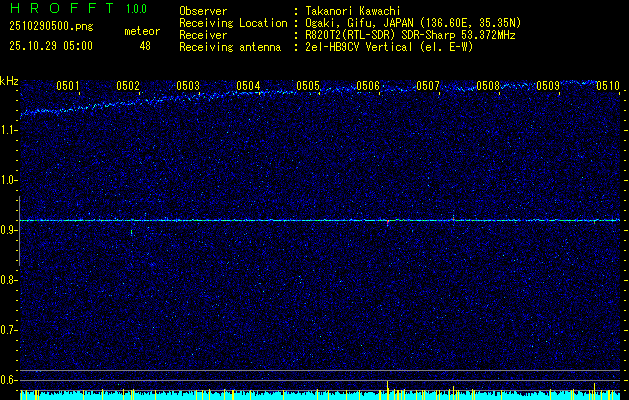Click the meteor count value 48
The width and height of the screenshot is (629, 400).
(x=145, y=46)
